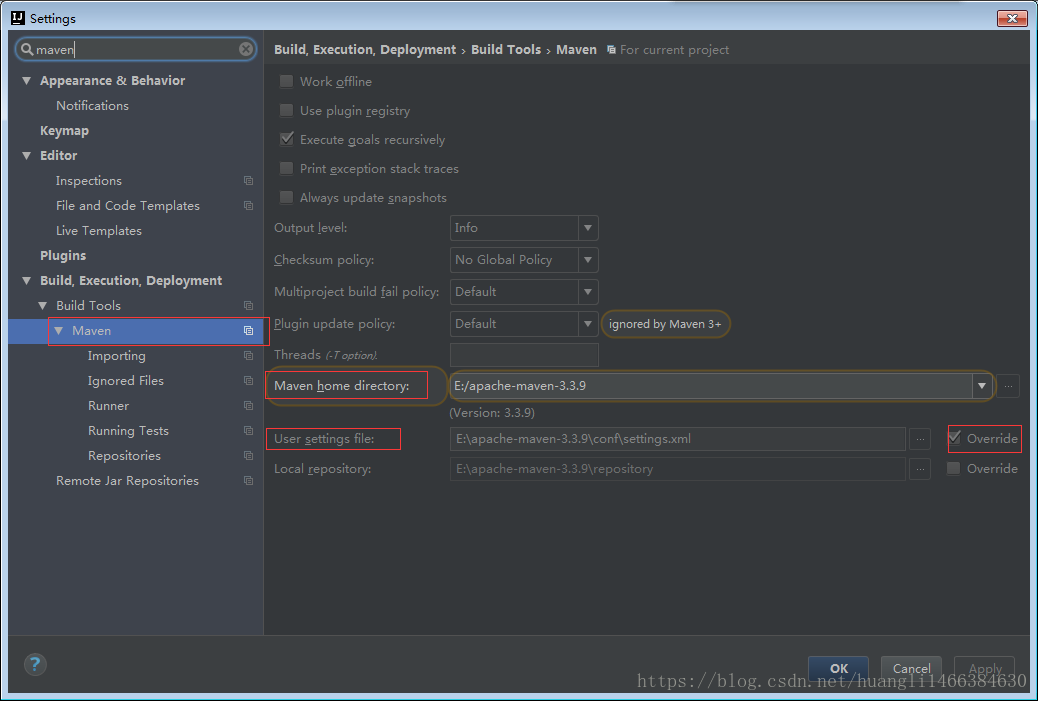This screenshot has height=701, width=1038.
Task: Open the Output level dropdown
Action: point(524,228)
